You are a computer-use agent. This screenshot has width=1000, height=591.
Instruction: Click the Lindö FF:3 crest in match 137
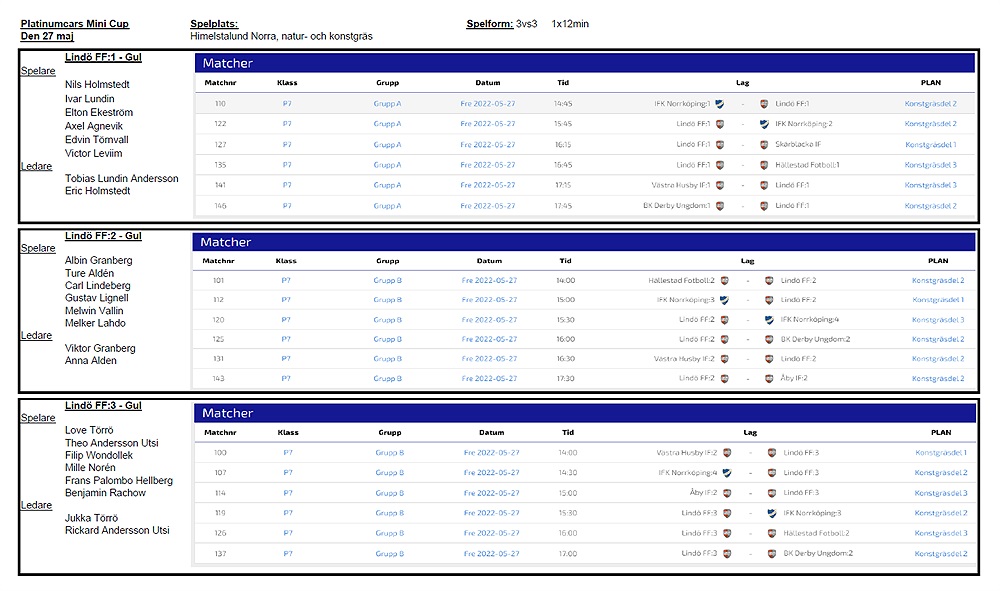[x=727, y=553]
